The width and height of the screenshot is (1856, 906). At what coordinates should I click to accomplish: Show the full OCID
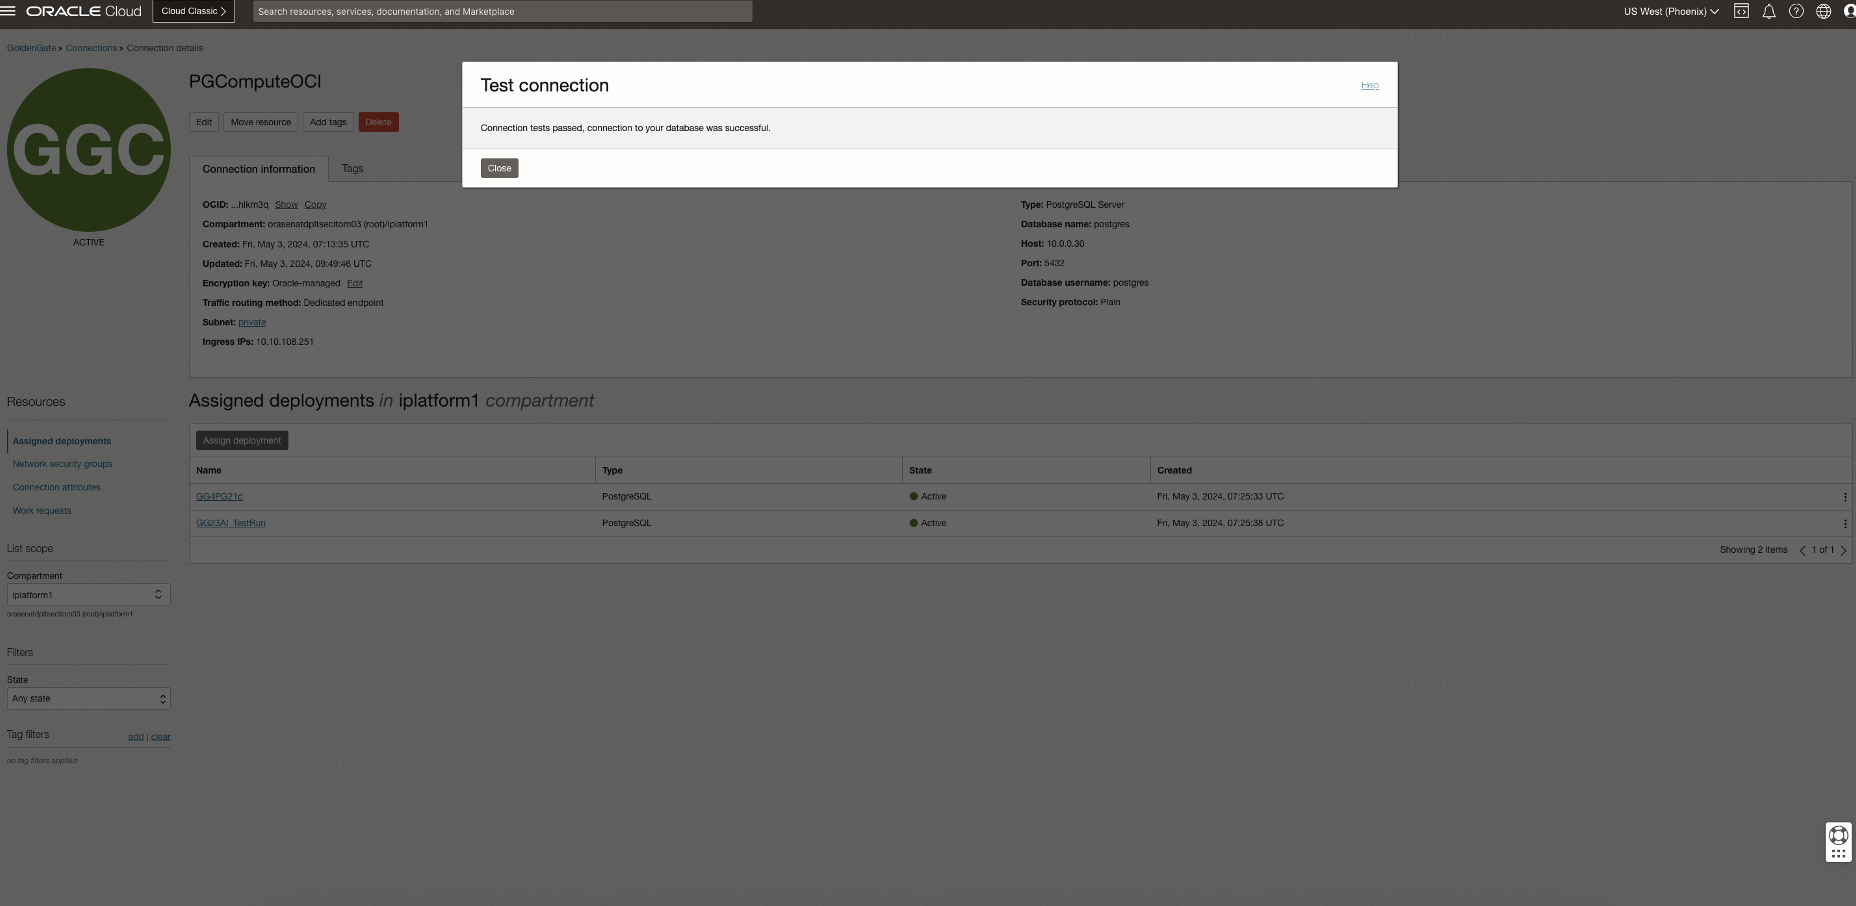pyautogui.click(x=286, y=205)
